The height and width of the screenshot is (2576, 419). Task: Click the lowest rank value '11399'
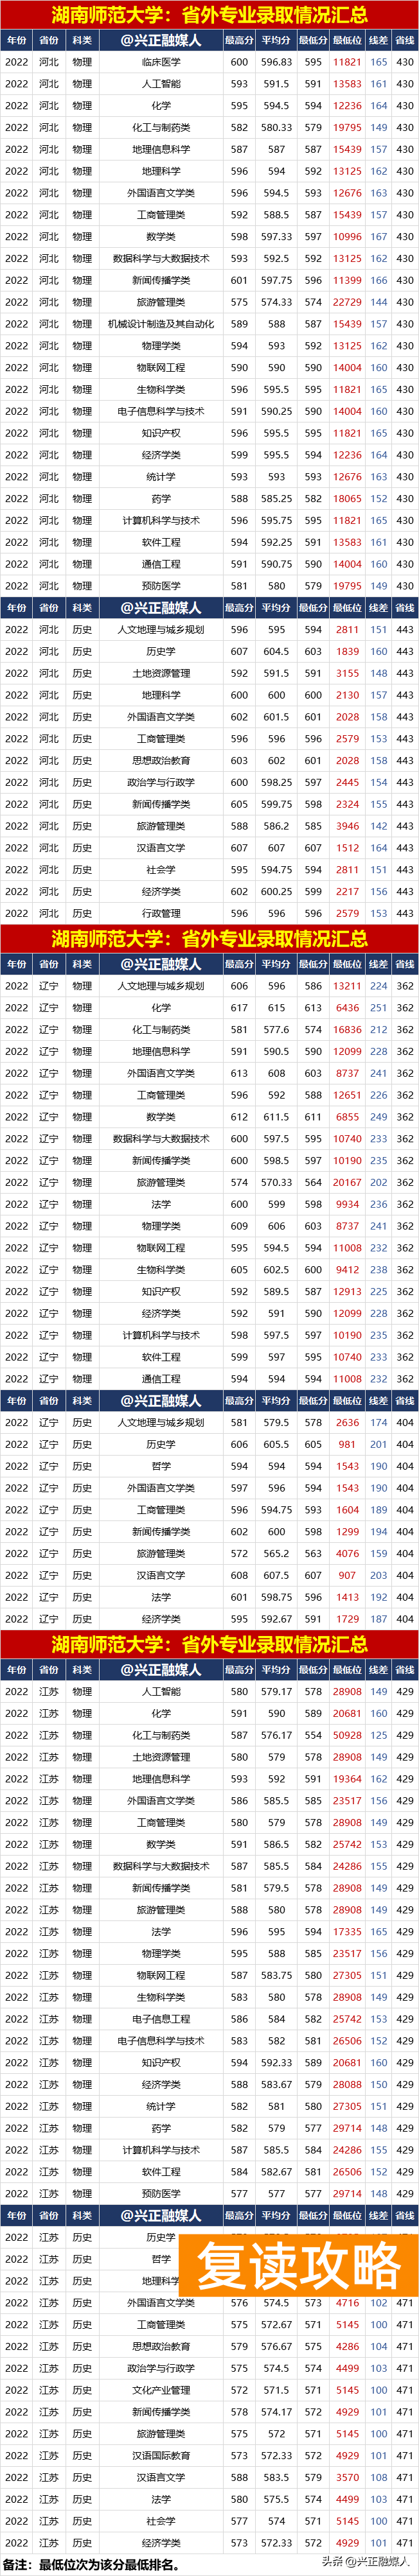pyautogui.click(x=347, y=280)
